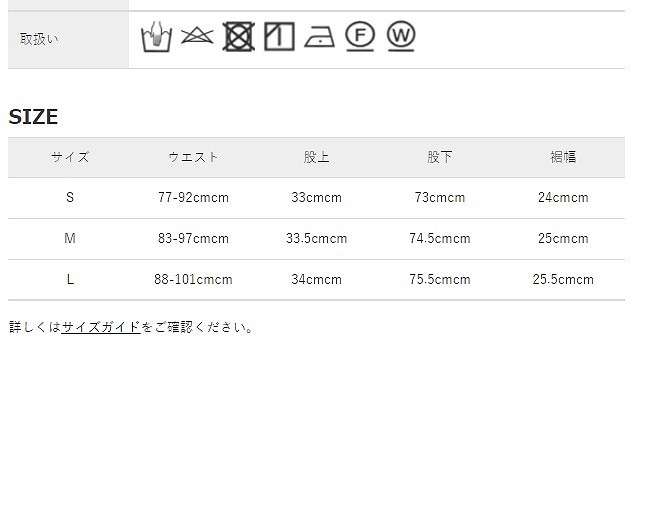Click the 裾幅 column header
Screen dimensions: 645x507
tap(563, 157)
